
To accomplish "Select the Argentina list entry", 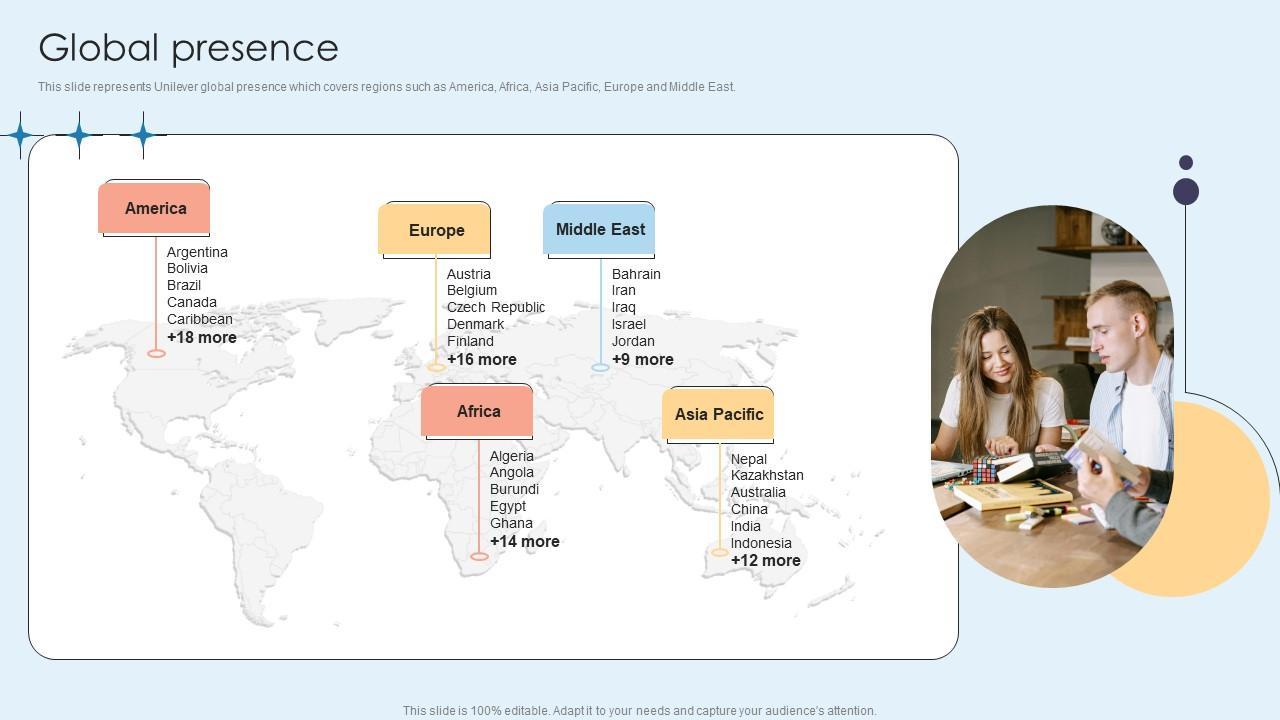I will [197, 252].
